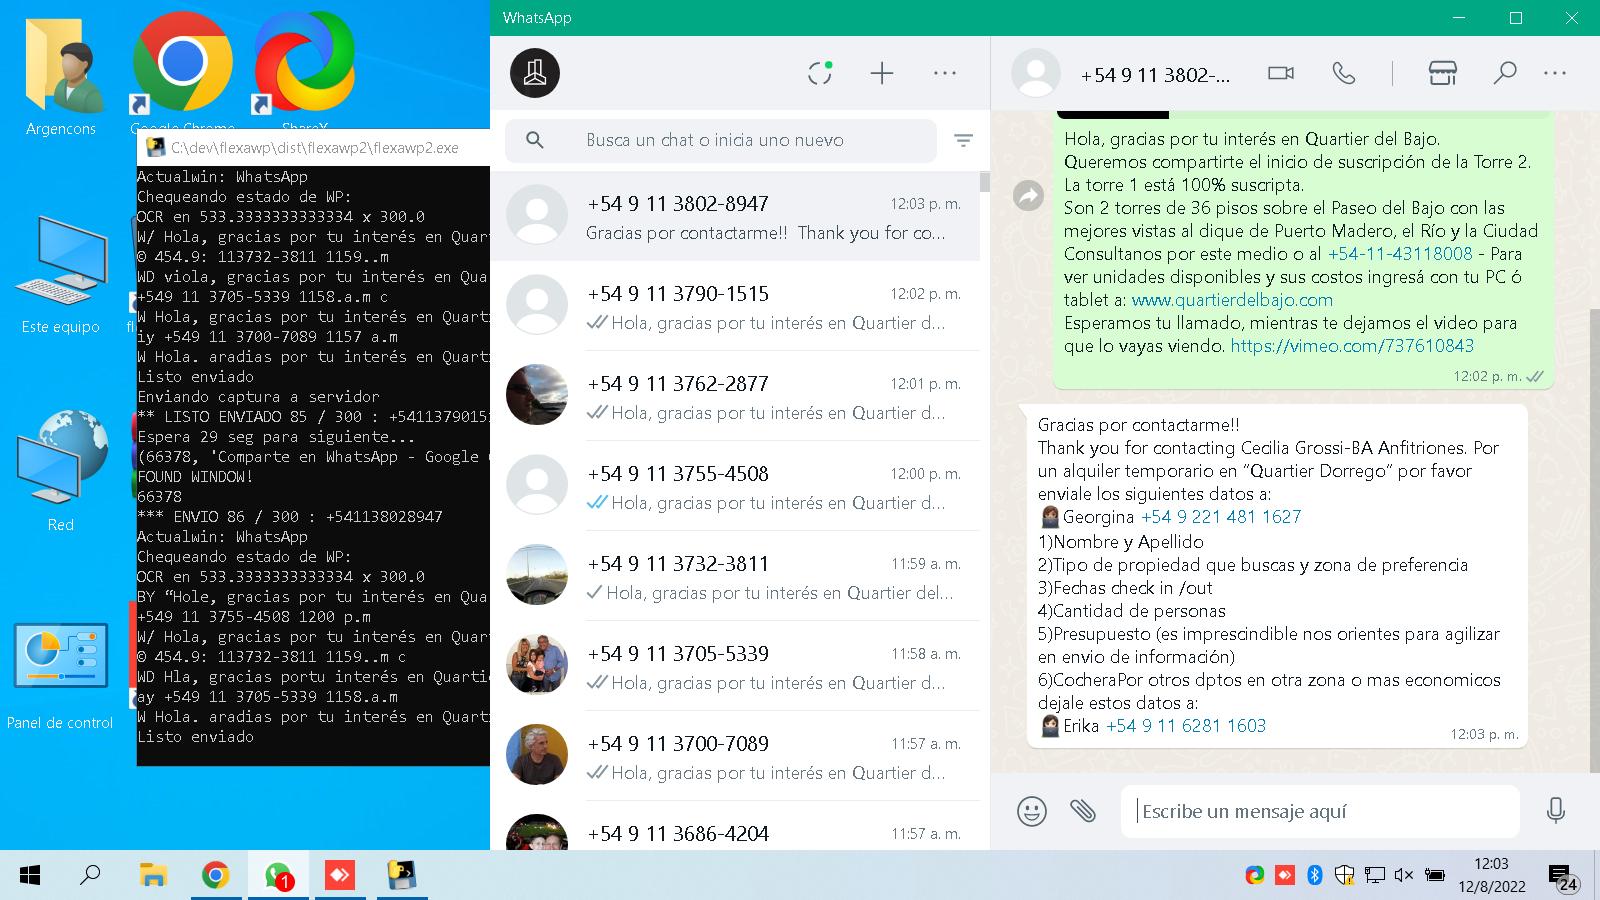Open the vimeo.com/737610843 link
Screen dimensions: 1600x900
1352,346
